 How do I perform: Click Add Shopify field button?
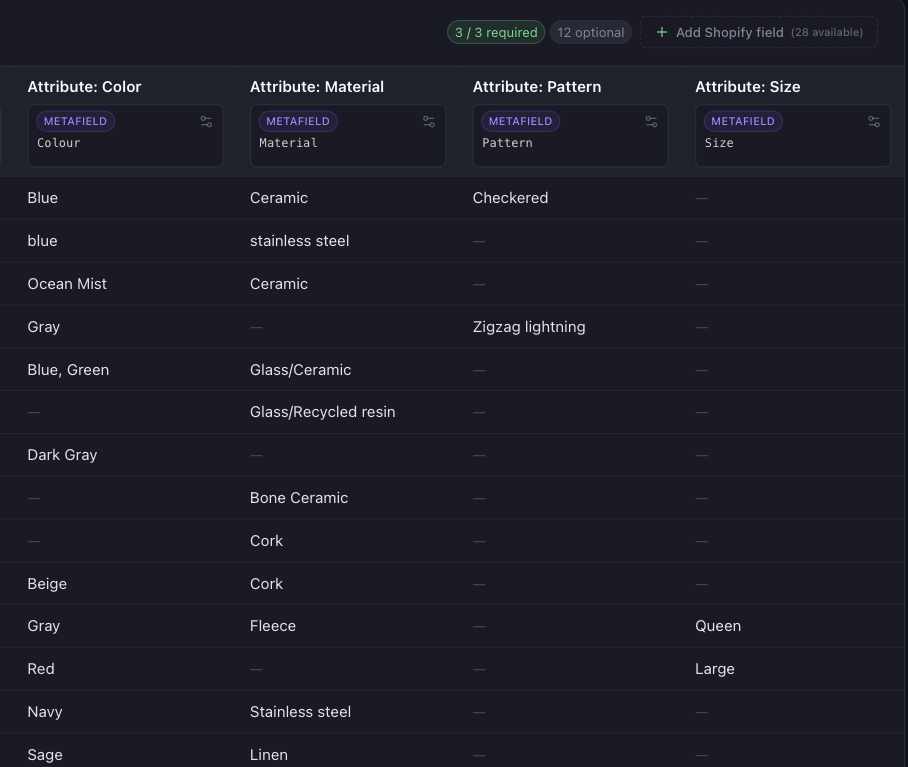point(759,32)
